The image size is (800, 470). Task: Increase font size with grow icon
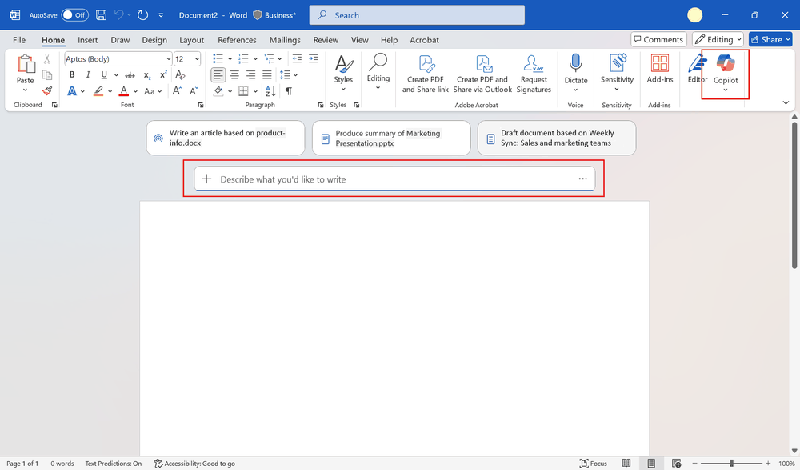click(177, 91)
